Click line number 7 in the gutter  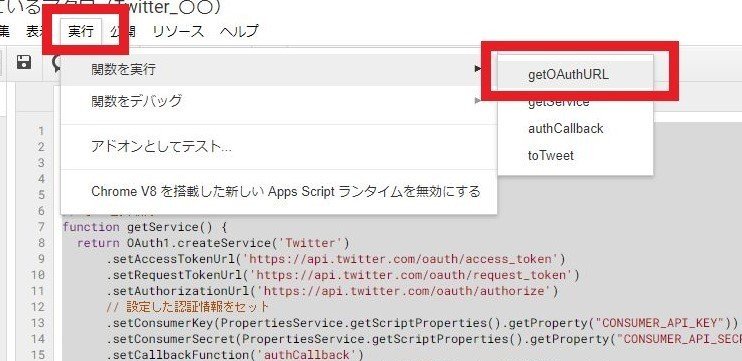click(41, 227)
